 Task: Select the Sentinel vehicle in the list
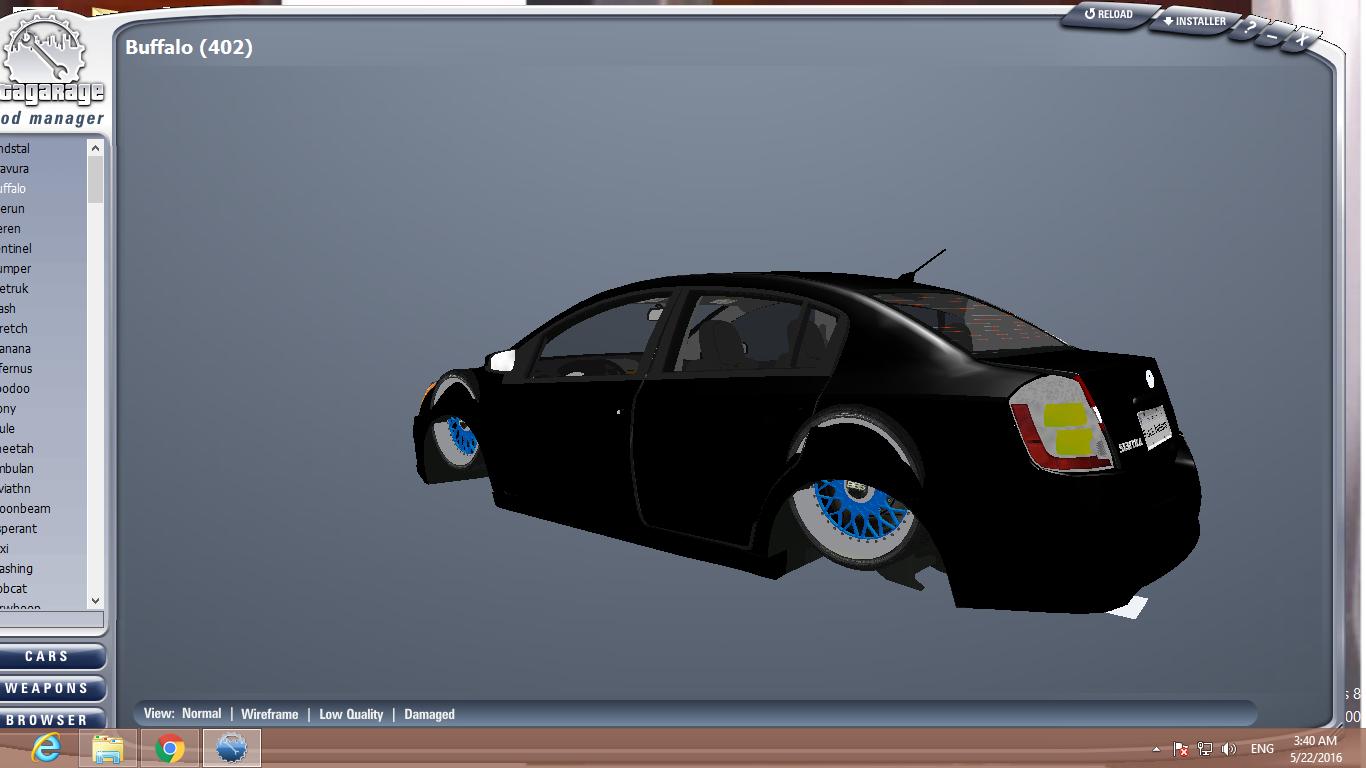(x=43, y=249)
